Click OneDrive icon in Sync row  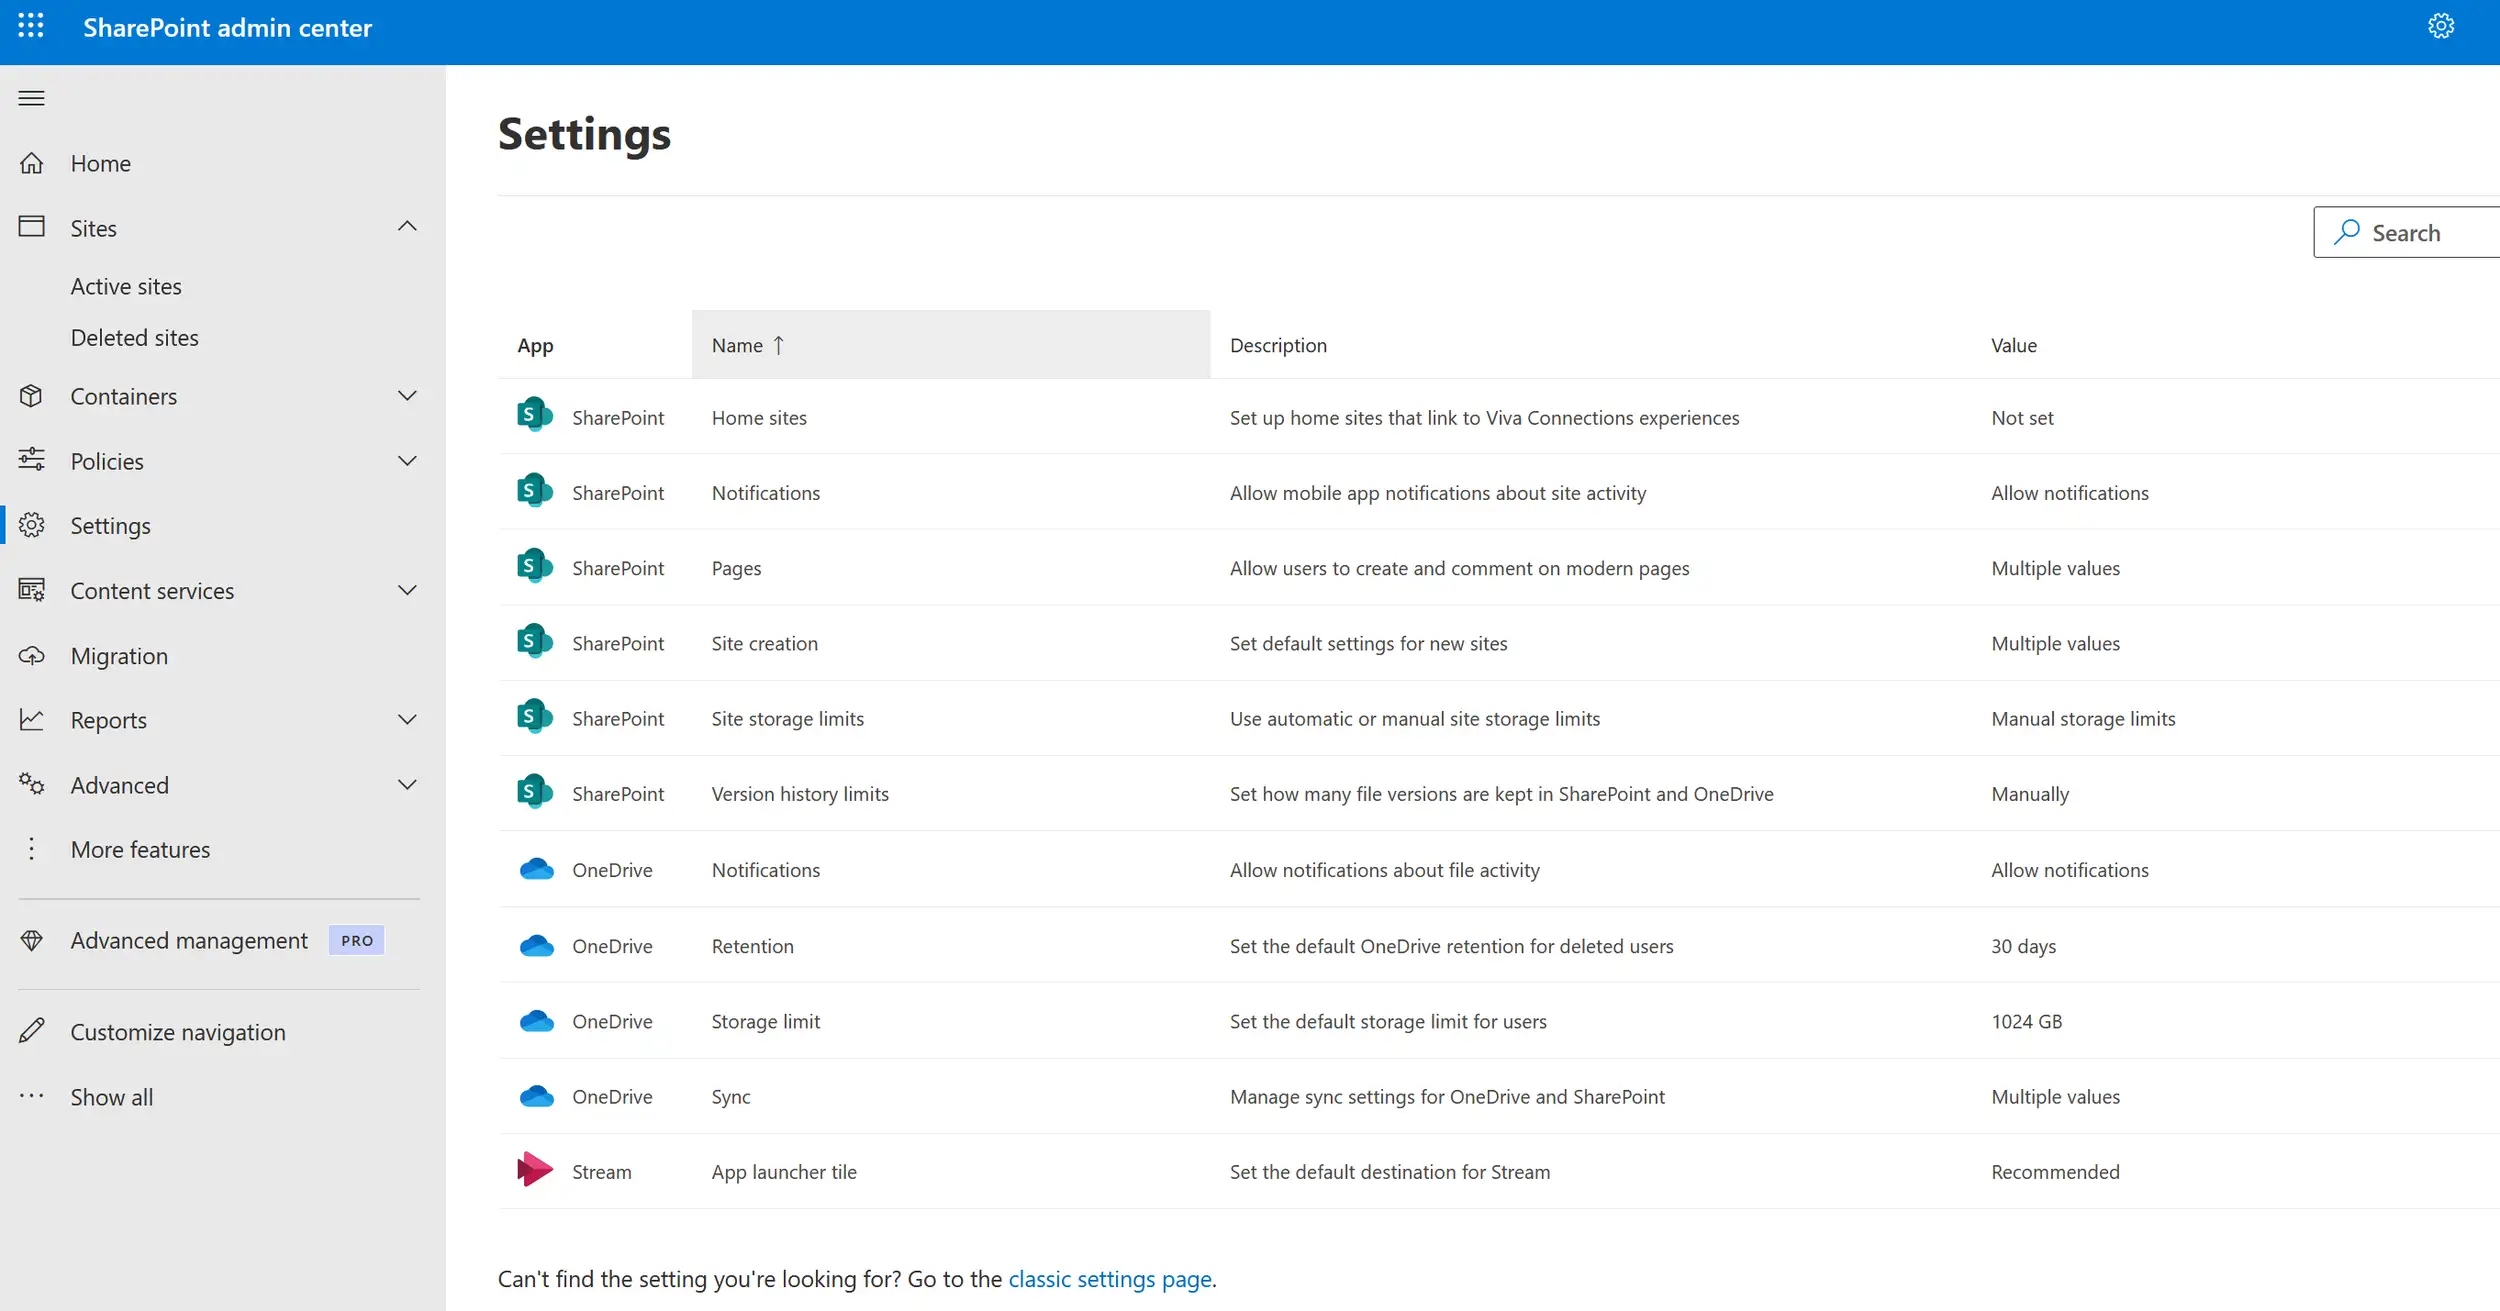click(537, 1096)
